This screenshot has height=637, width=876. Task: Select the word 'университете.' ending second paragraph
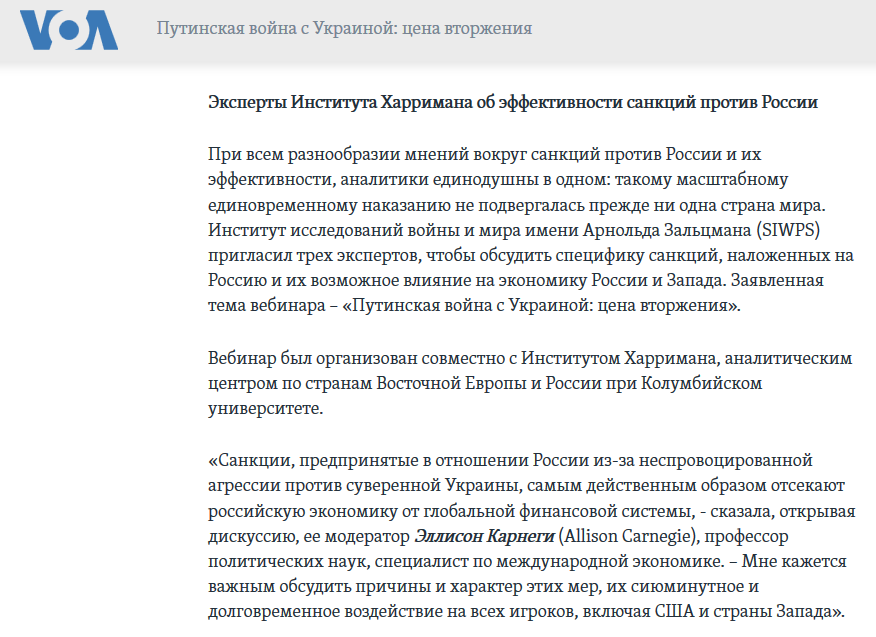pyautogui.click(x=265, y=408)
